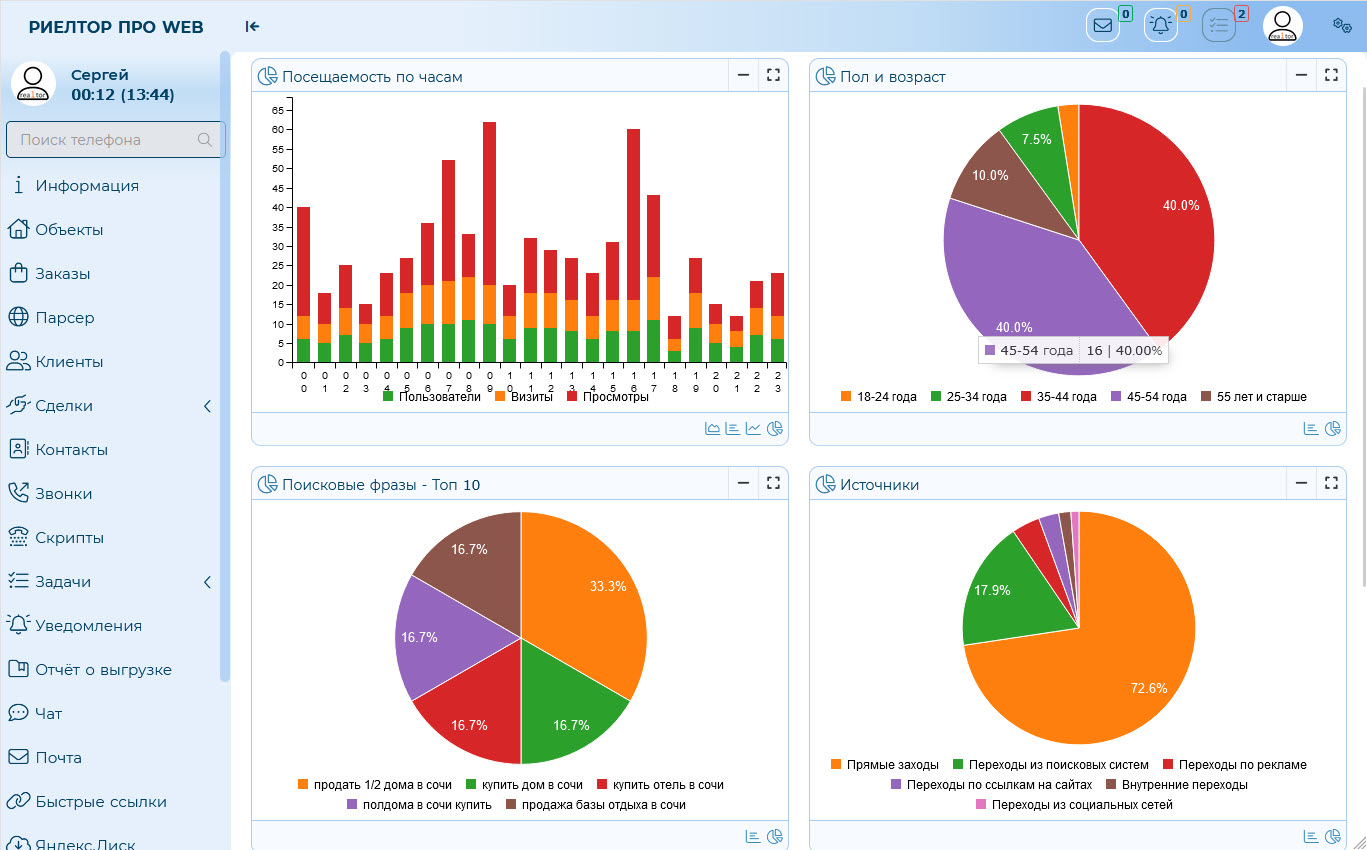Collapse the sidebar with the arrow icon

click(x=252, y=27)
